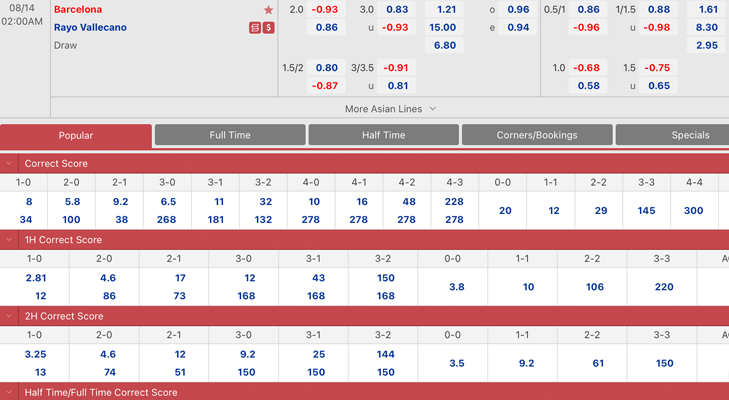Pick 2H Correct Score 2-0 odds 74
This screenshot has width=729, height=400.
pyautogui.click(x=109, y=372)
